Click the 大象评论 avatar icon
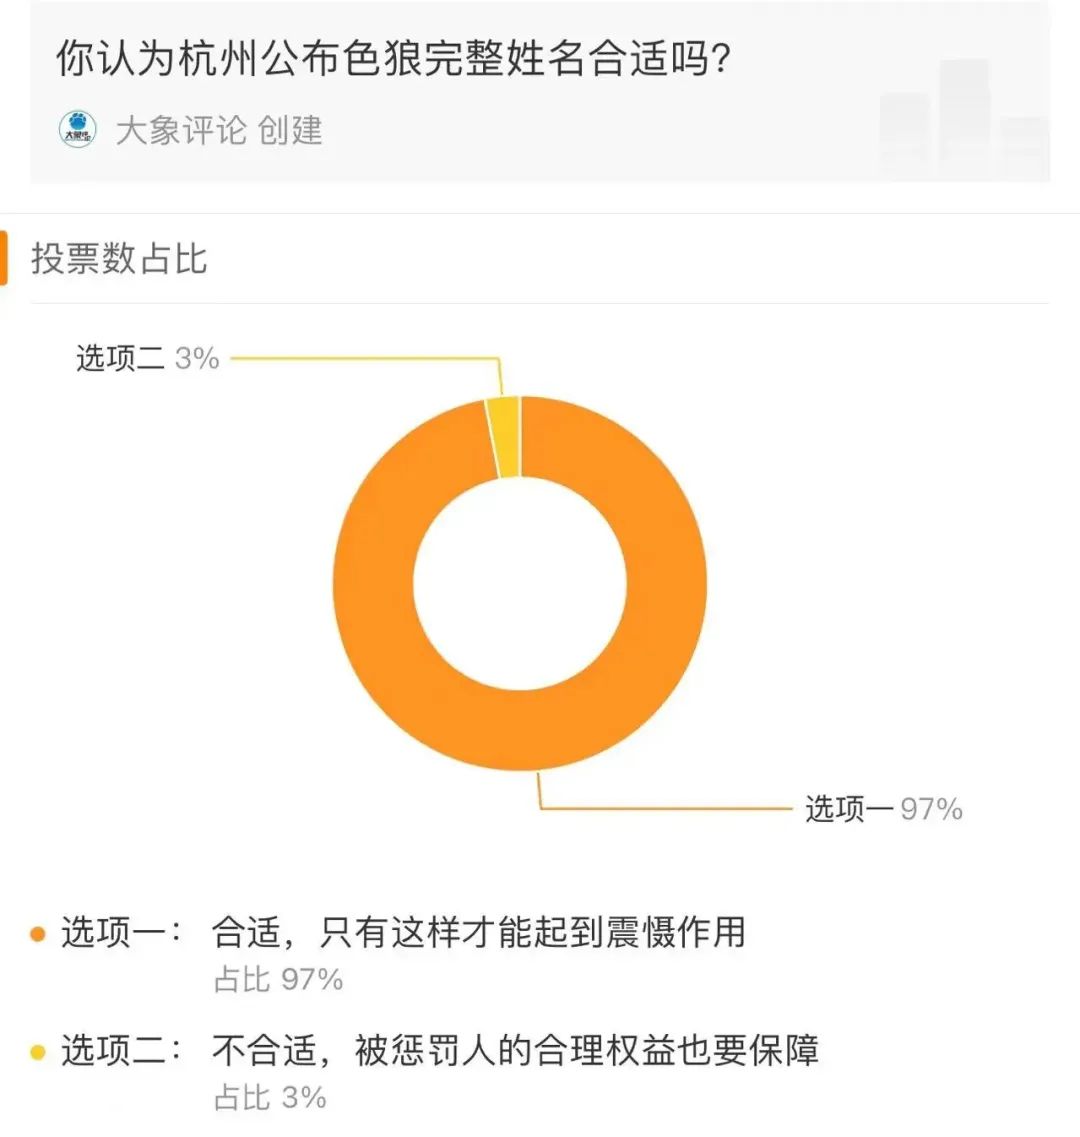Image resolution: width=1080 pixels, height=1137 pixels. [x=77, y=130]
